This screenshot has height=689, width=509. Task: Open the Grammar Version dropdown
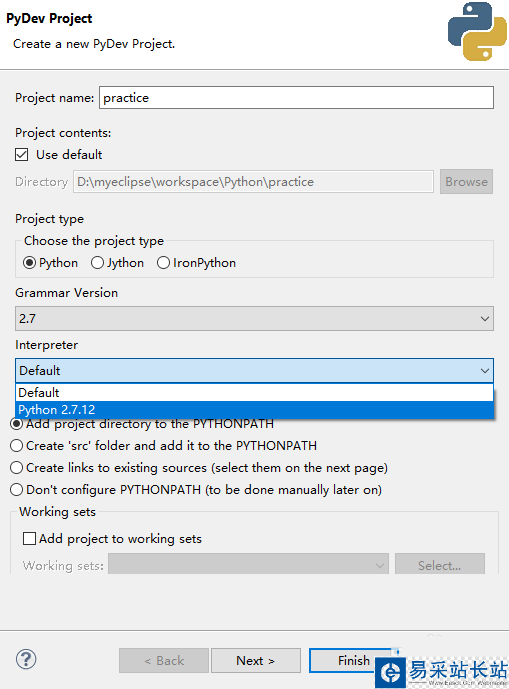254,319
